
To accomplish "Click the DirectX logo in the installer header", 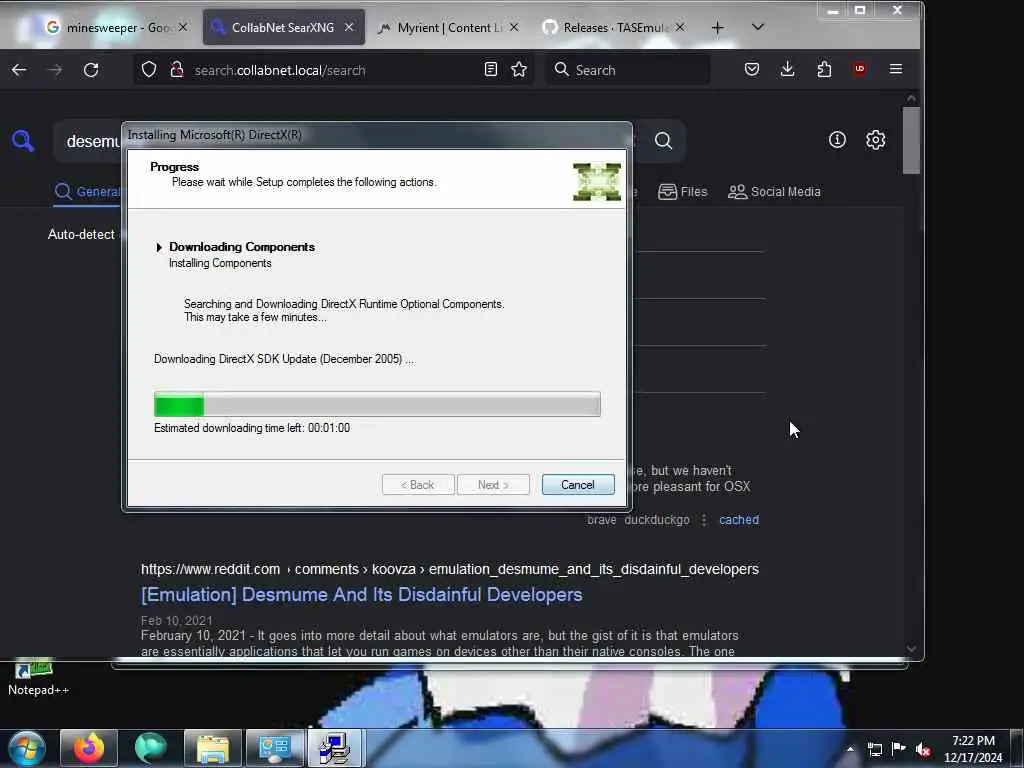I will 597,182.
